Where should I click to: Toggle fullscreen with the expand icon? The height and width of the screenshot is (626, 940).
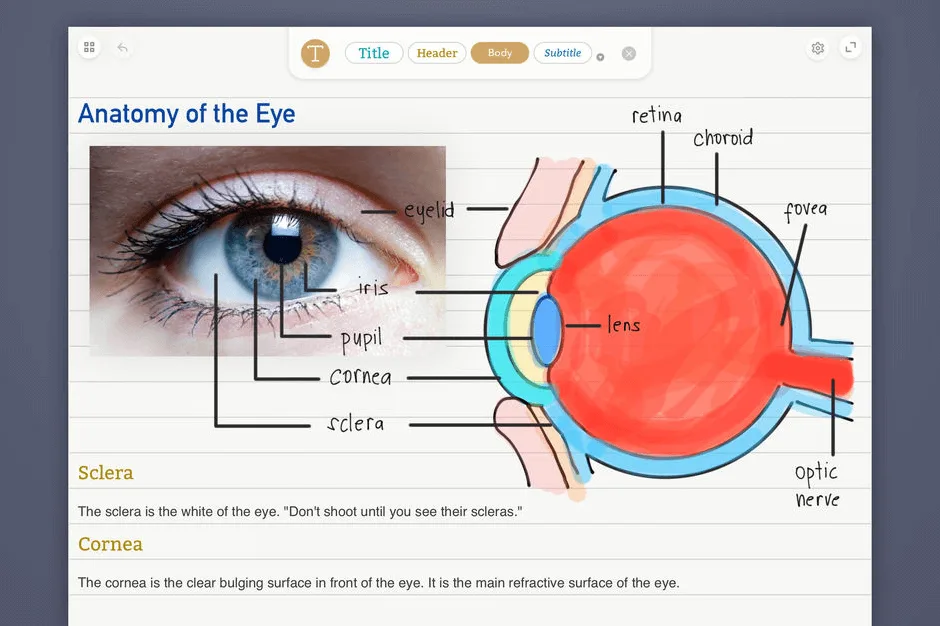tap(851, 47)
